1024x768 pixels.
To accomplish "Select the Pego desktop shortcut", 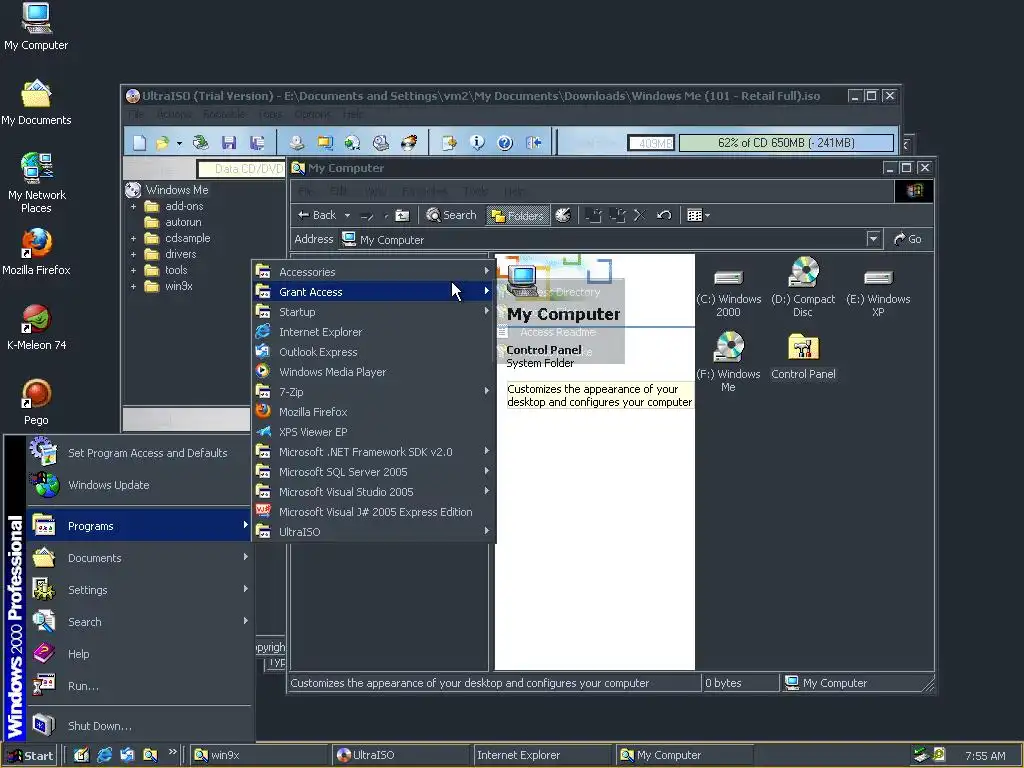I will point(36,402).
